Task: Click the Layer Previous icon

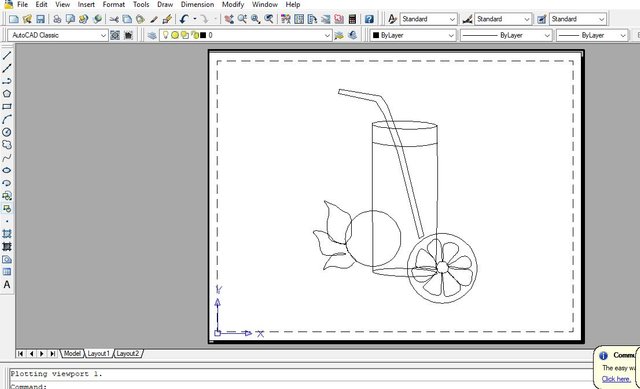Action: tap(352, 35)
